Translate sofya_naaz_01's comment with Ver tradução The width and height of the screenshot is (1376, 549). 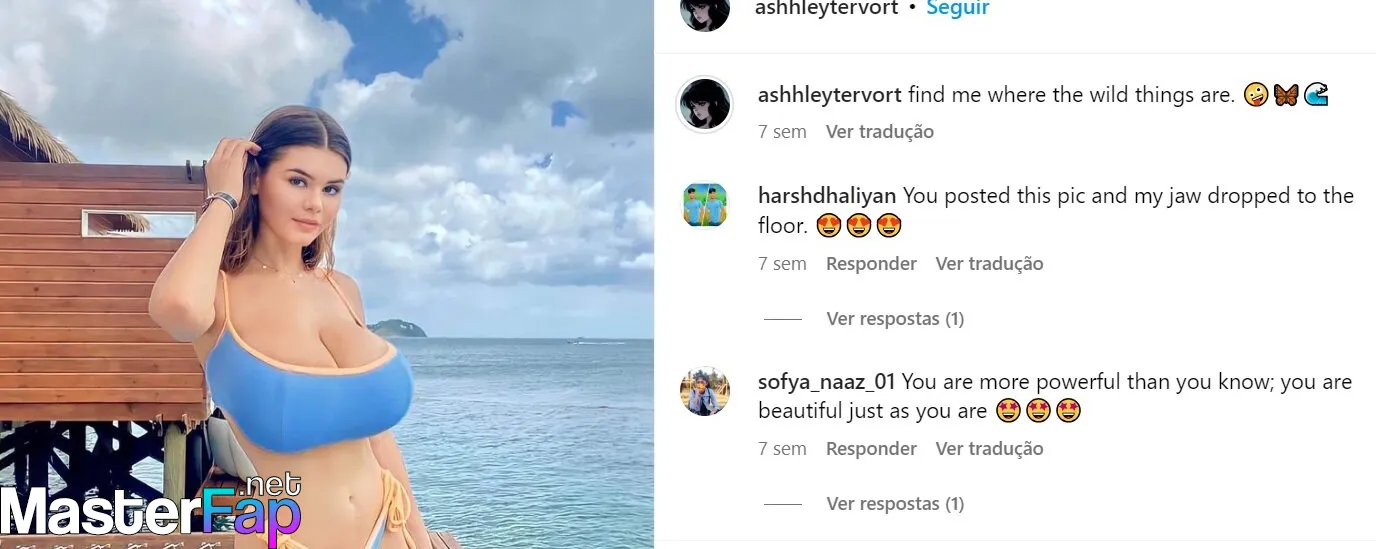click(989, 449)
